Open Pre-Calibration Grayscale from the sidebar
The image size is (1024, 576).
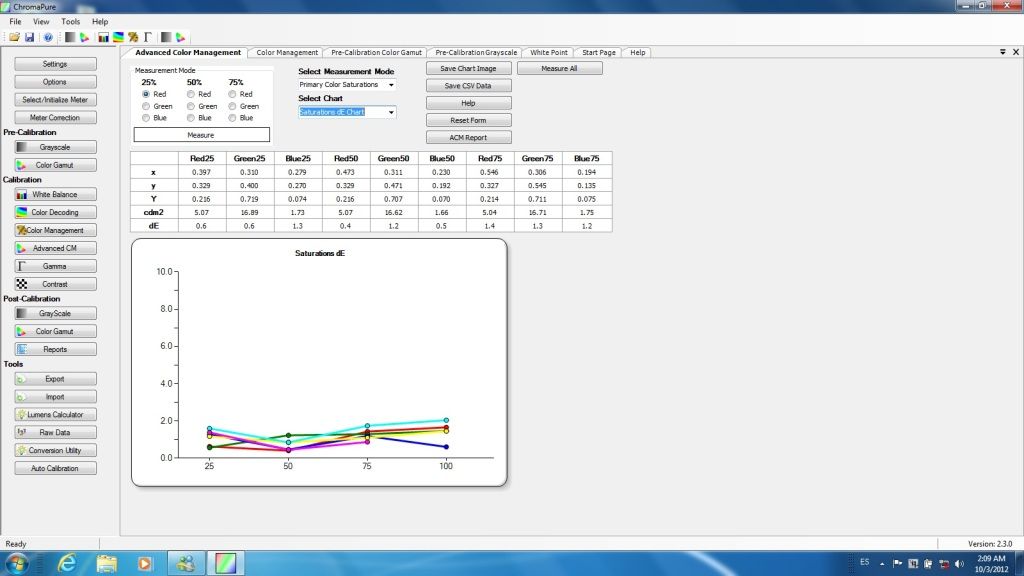point(56,147)
